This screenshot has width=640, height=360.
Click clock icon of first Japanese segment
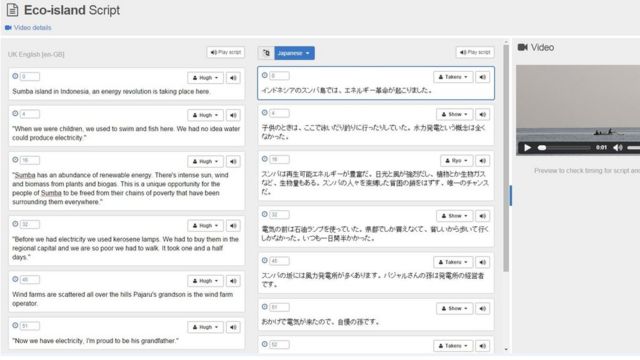coord(264,76)
